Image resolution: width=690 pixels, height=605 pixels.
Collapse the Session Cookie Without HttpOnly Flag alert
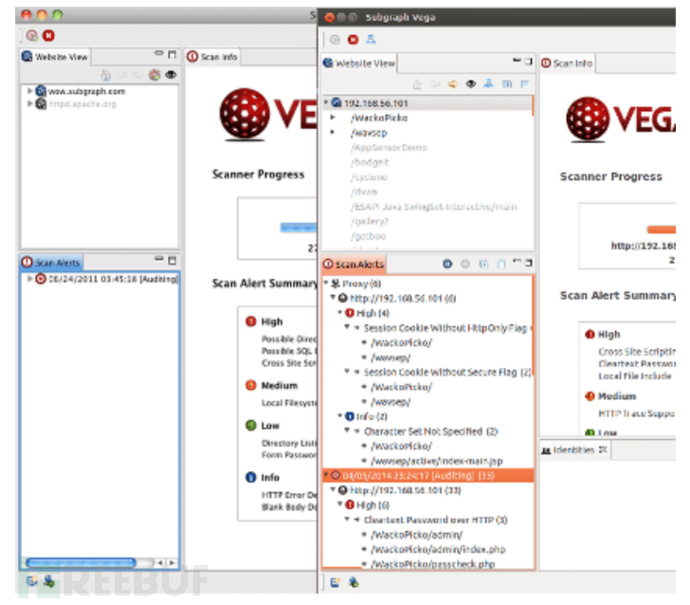[x=347, y=327]
